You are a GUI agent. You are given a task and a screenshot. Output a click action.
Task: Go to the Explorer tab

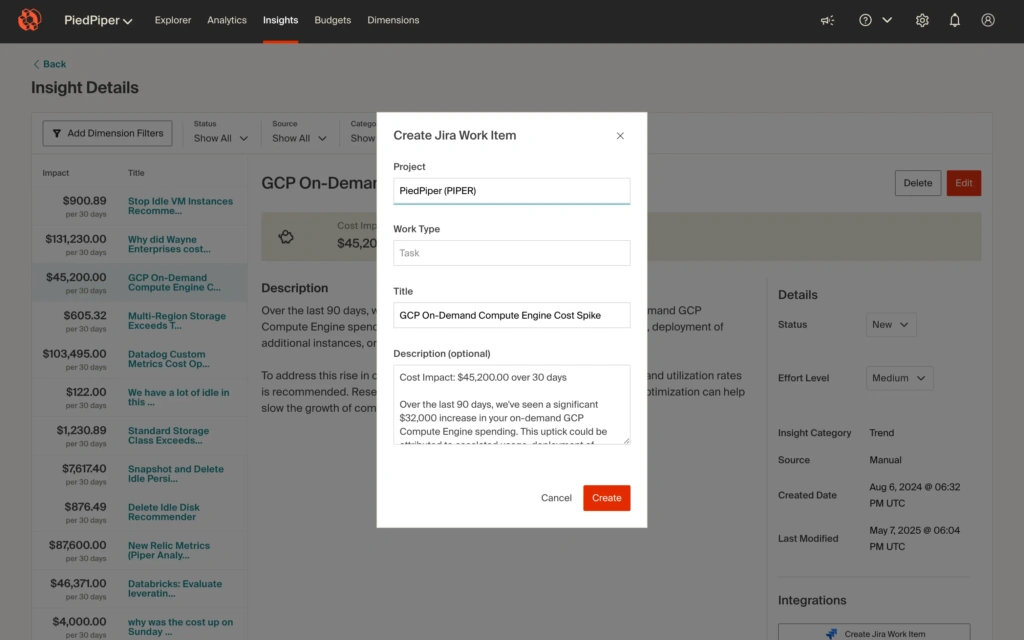[x=173, y=20]
